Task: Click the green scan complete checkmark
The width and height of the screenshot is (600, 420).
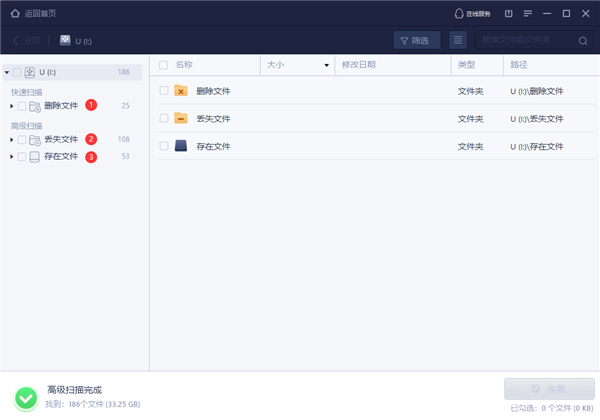Action: [x=26, y=399]
